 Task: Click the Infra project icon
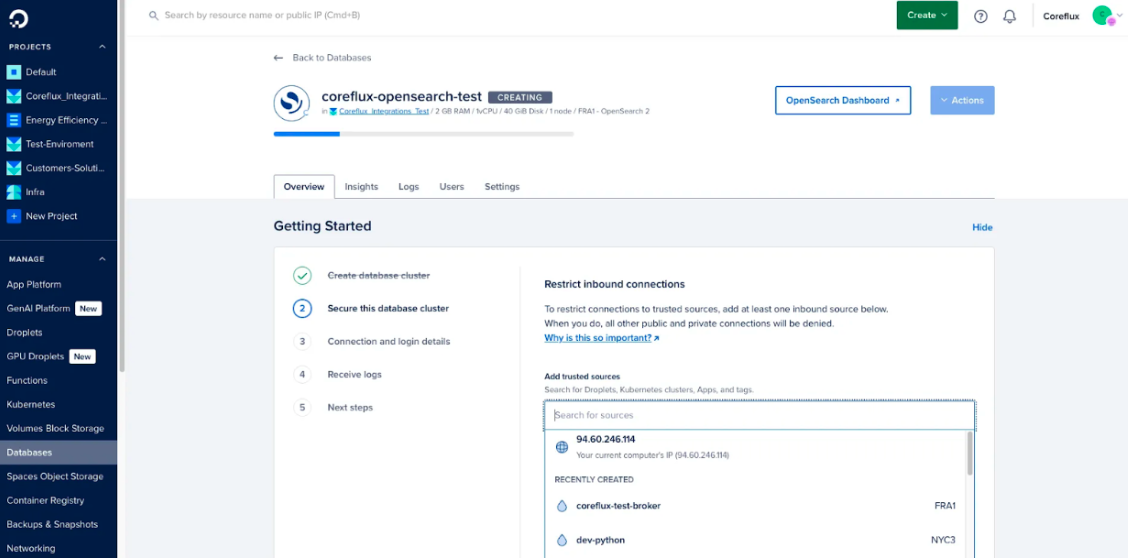[x=14, y=192]
